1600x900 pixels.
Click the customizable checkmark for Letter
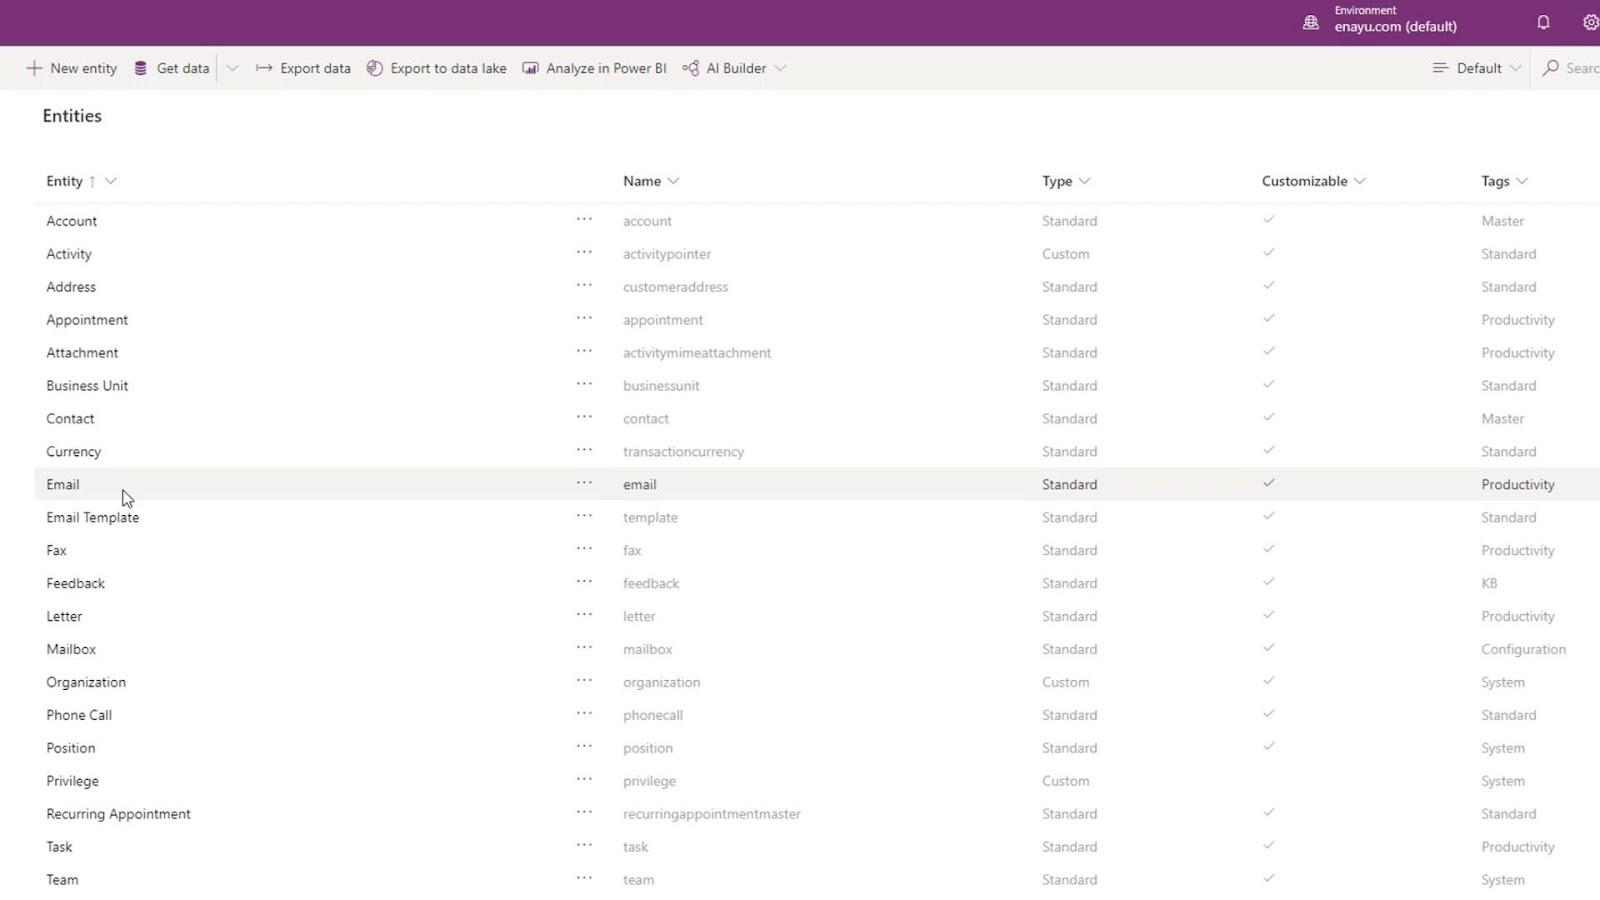(x=1268, y=615)
